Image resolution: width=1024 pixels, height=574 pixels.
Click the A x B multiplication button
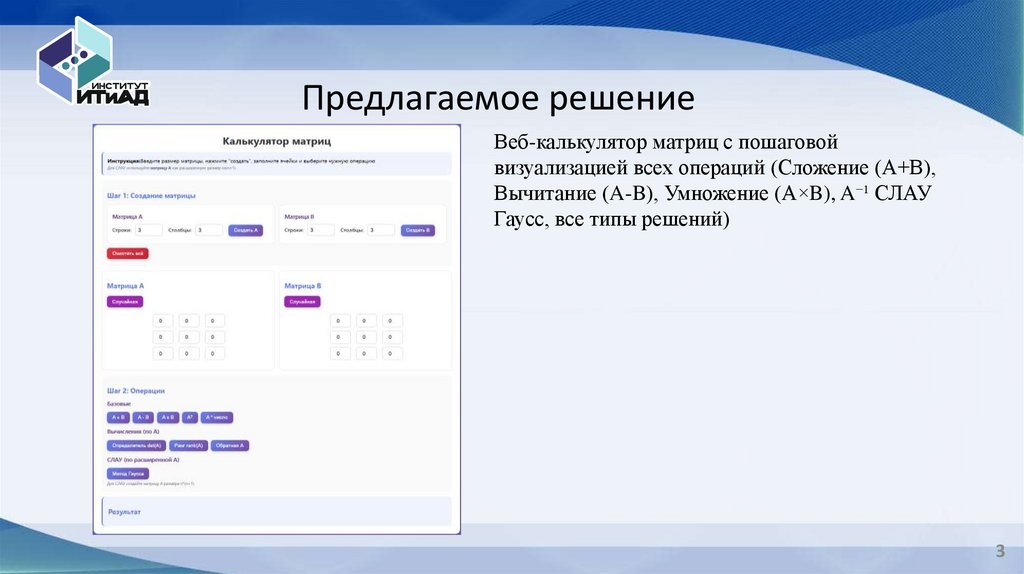(168, 417)
